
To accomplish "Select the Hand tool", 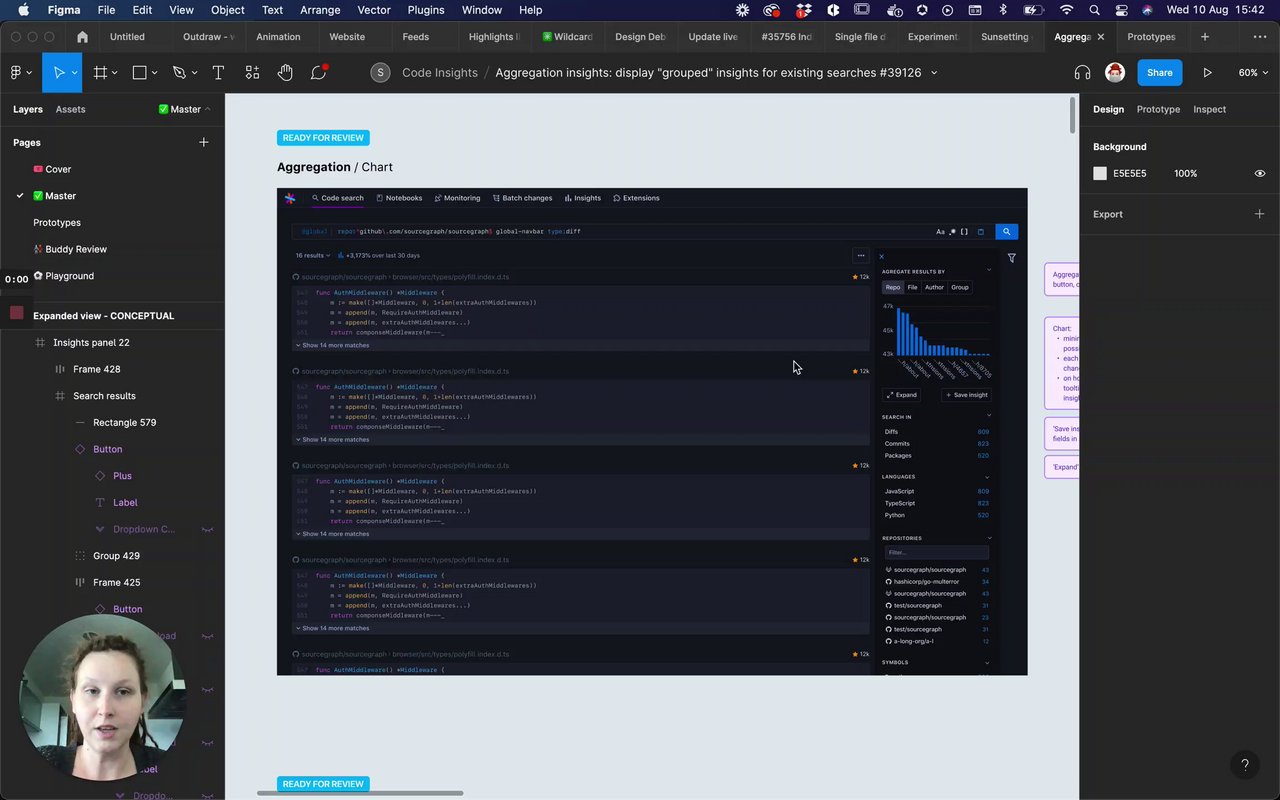I will coord(286,73).
